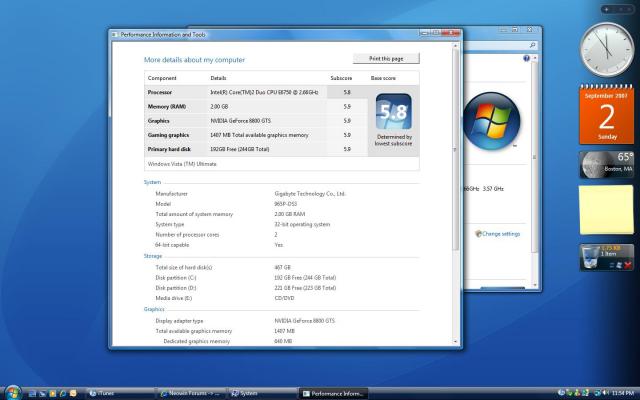
Task: Click Switch between windows quick launch icon
Action: point(42,393)
